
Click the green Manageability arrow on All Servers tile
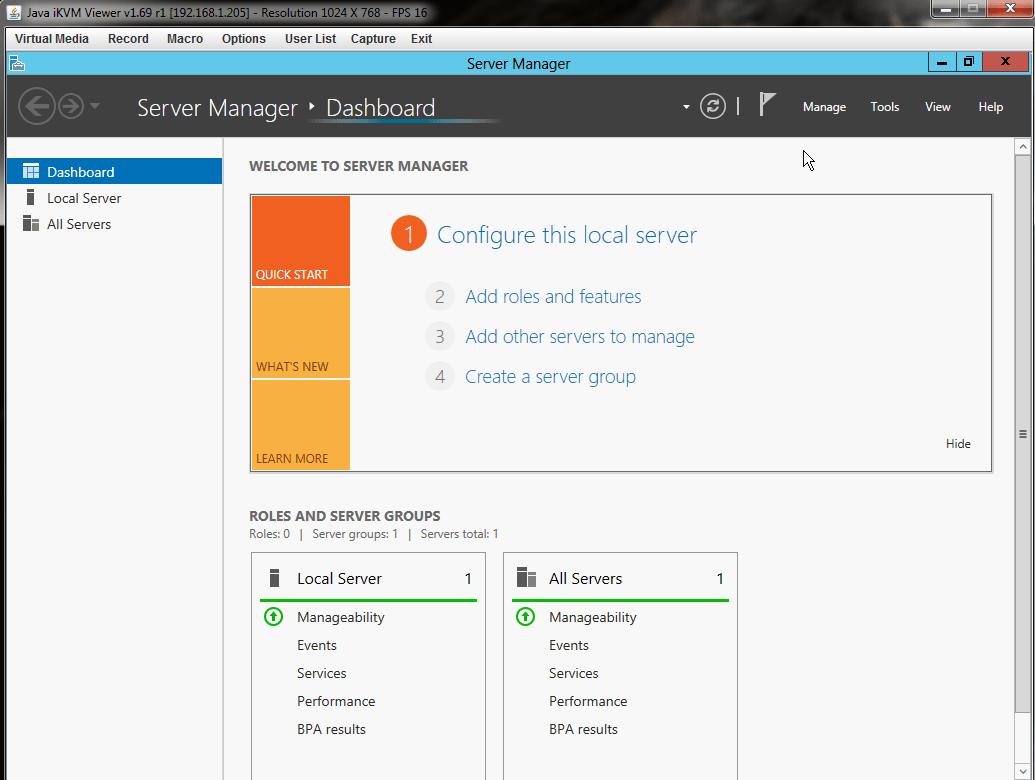[525, 617]
